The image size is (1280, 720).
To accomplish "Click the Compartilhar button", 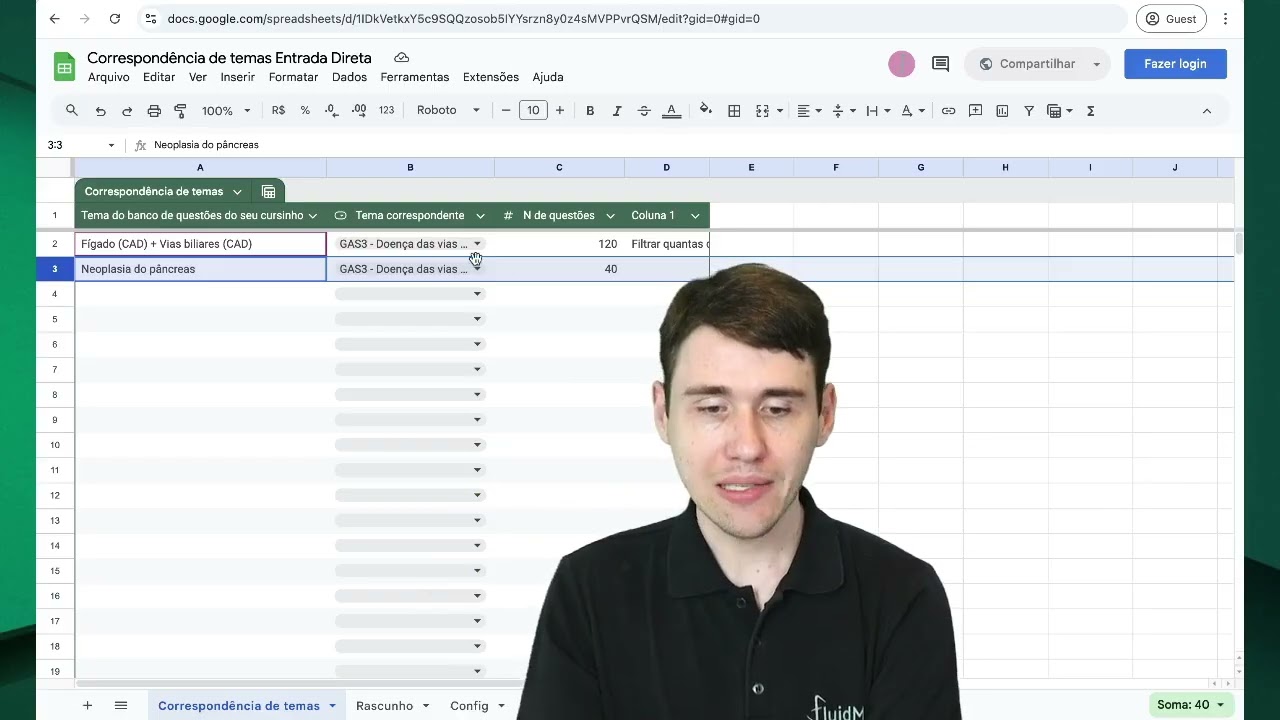I will pos(1037,64).
